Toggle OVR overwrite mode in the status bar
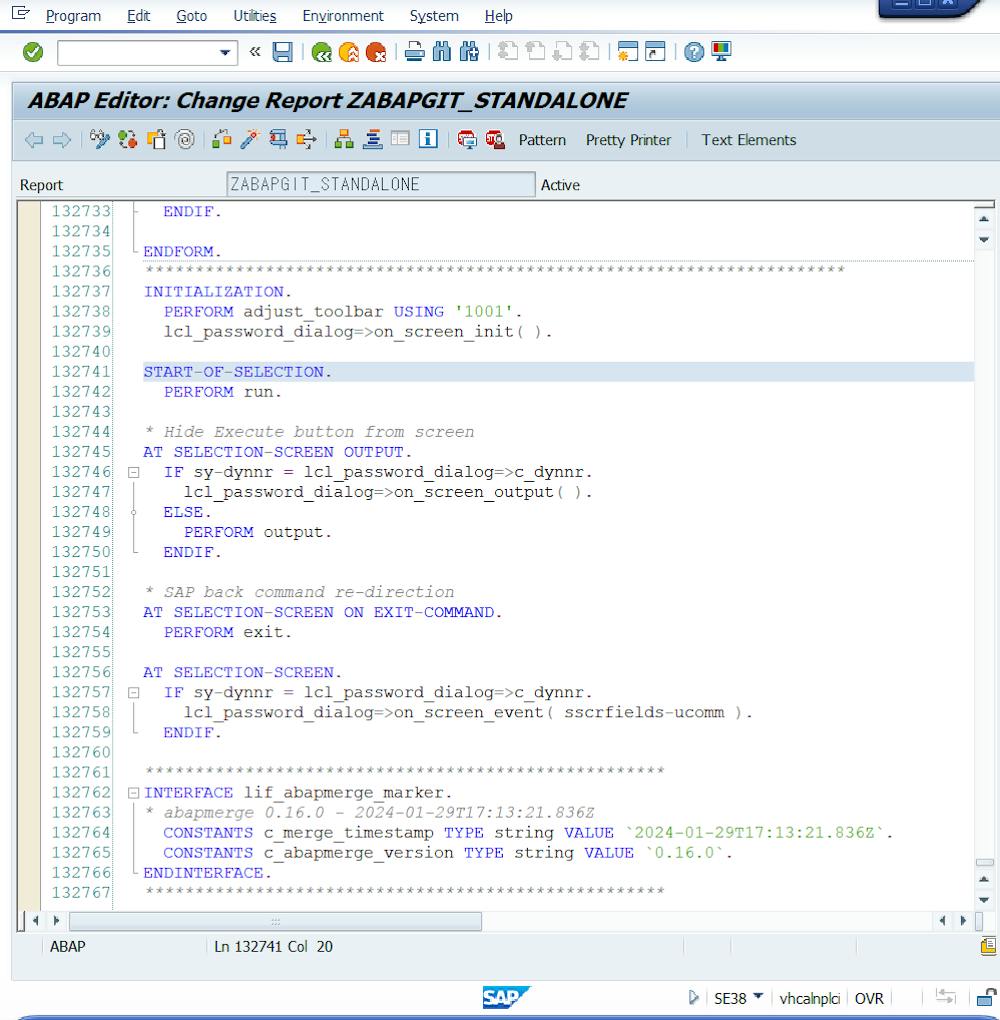Image resolution: width=1000 pixels, height=1020 pixels. [869, 998]
